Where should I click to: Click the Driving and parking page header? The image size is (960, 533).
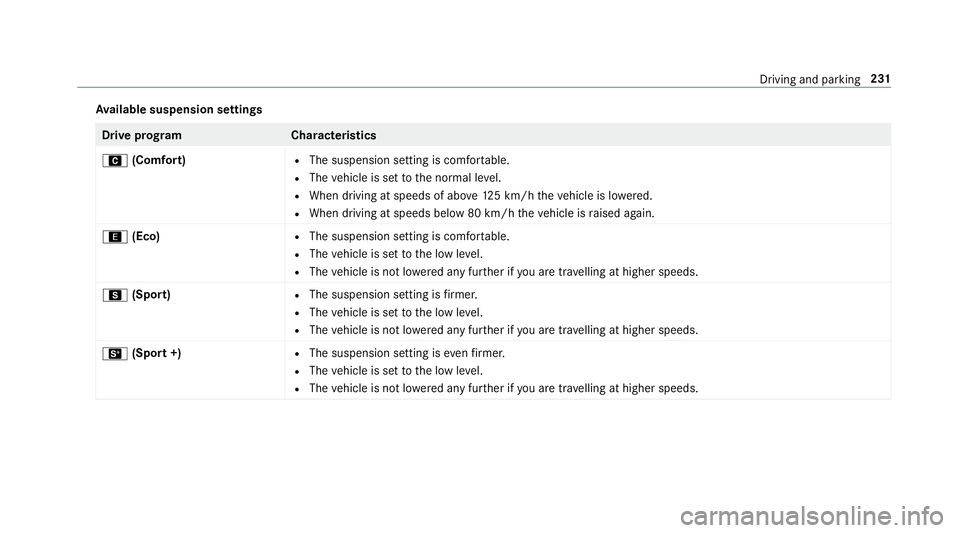pyautogui.click(x=809, y=79)
